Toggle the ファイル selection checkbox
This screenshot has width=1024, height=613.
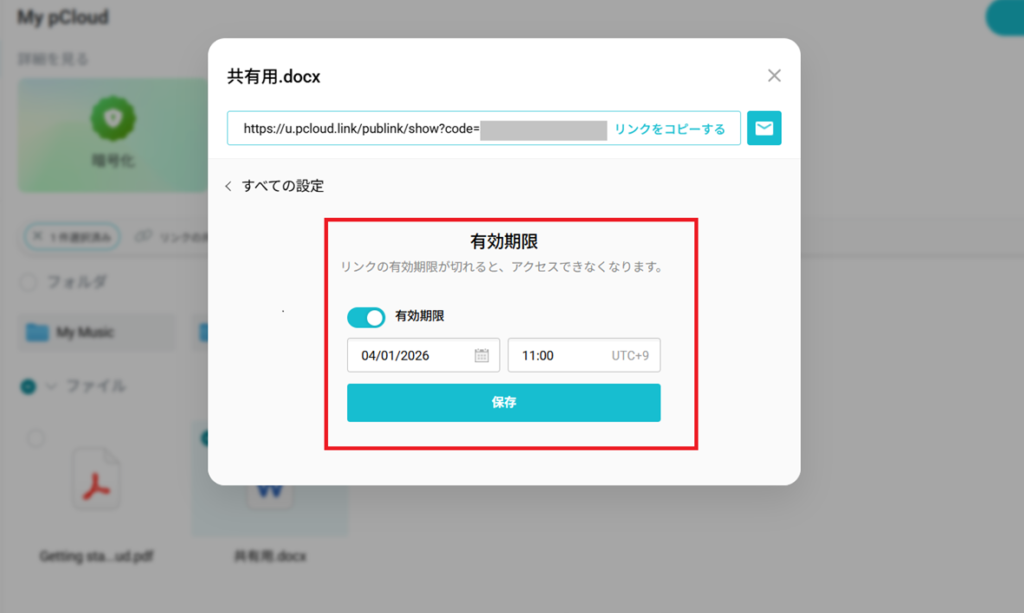point(28,386)
